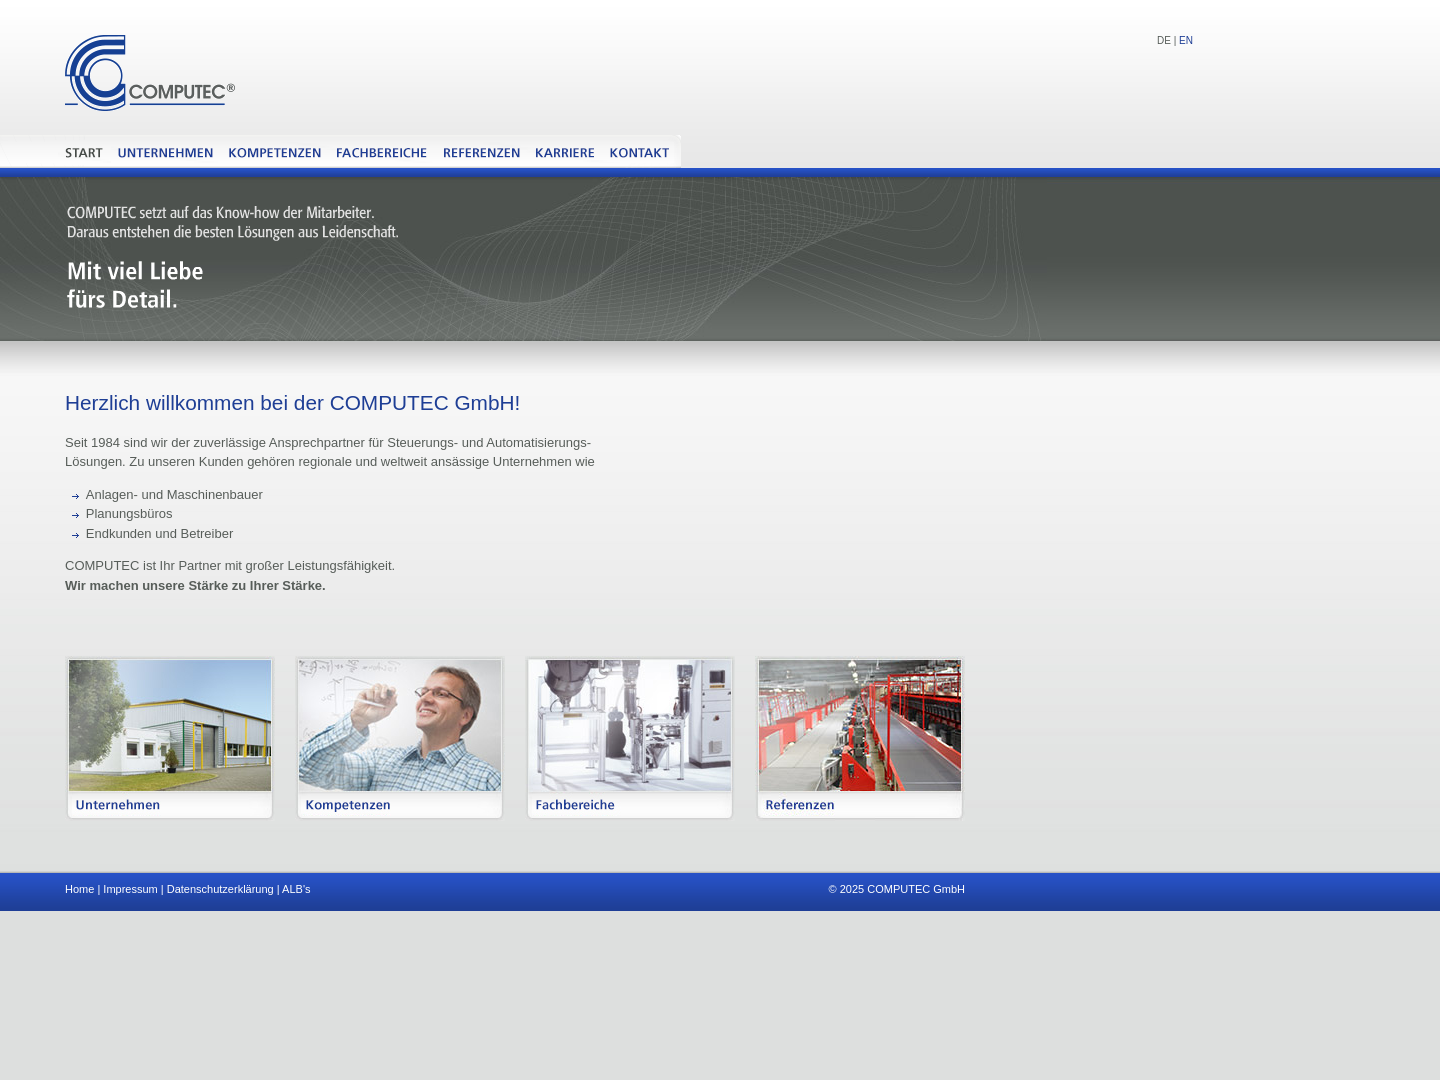Click 'Mit viel Liebe fürs Detail.' banner text
Screen dimensions: 1440x1080
pos(135,285)
